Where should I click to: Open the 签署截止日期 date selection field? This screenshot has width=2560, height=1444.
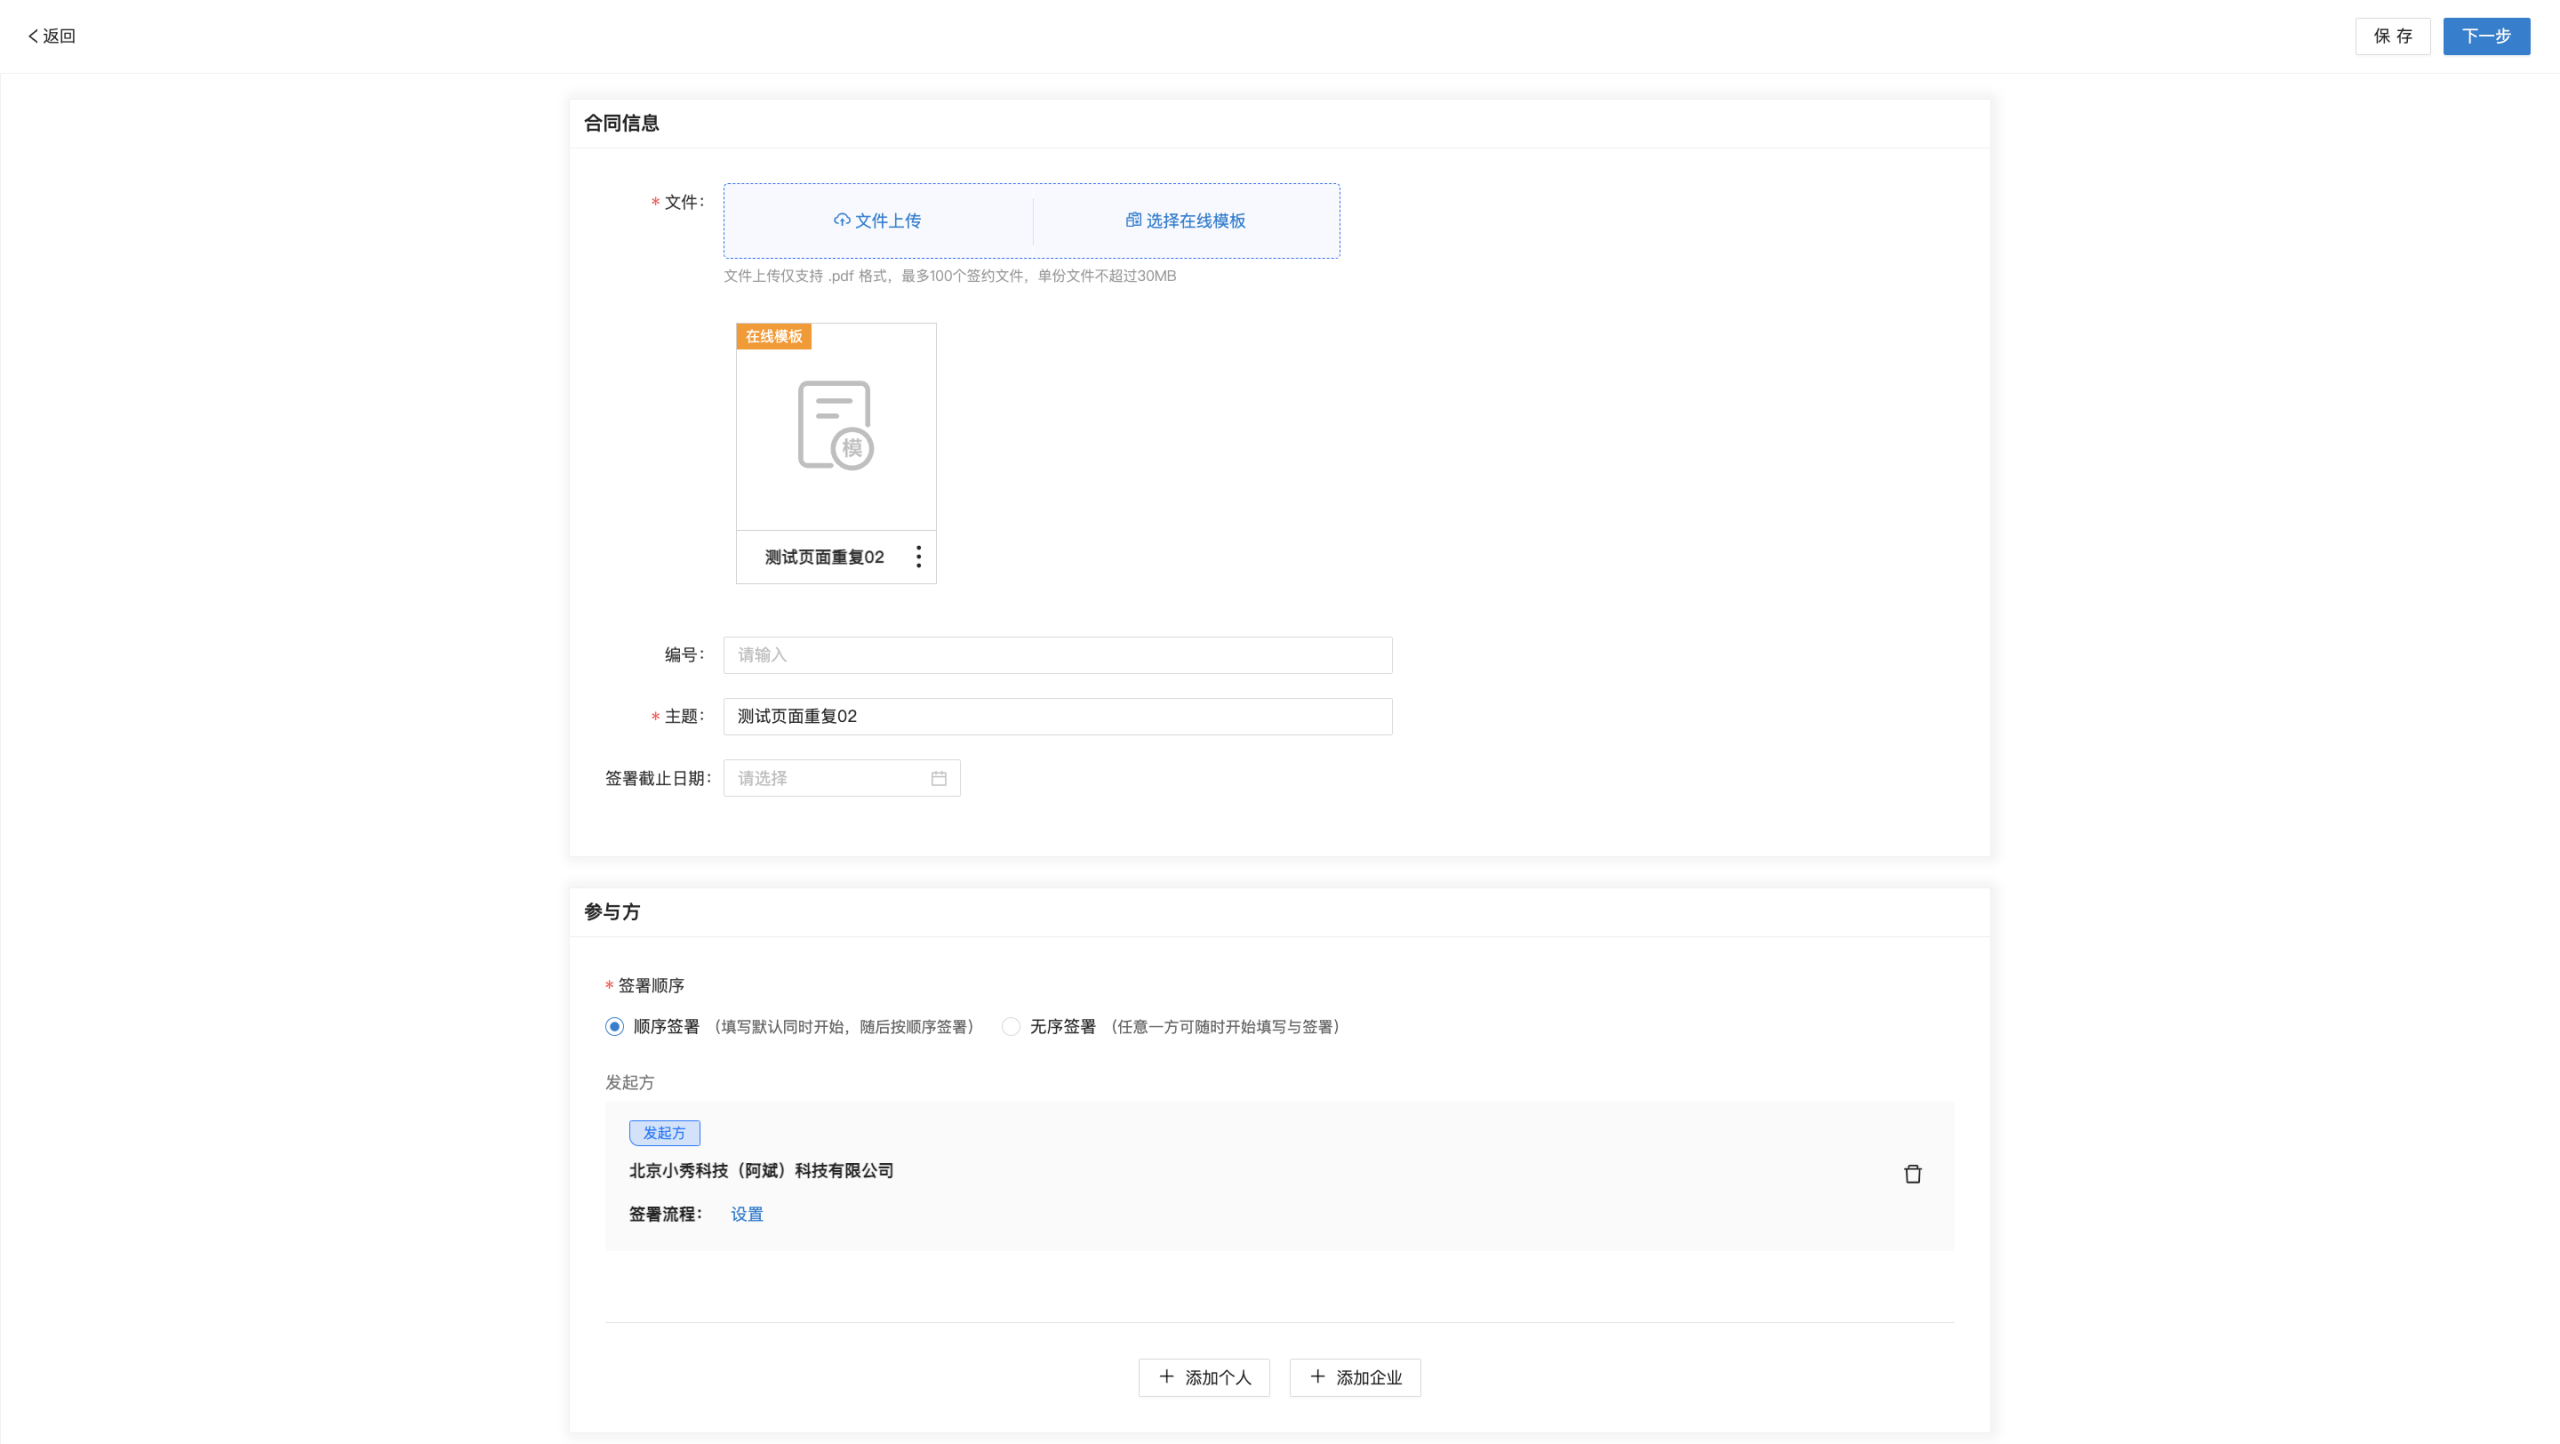point(830,778)
